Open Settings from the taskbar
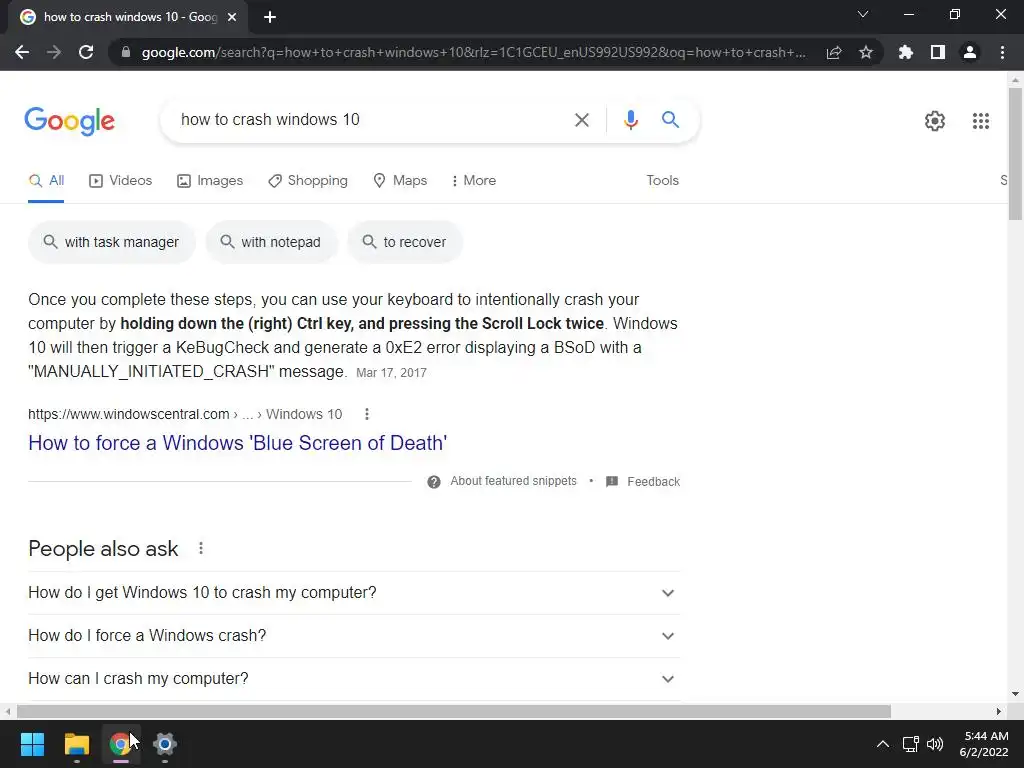 coord(165,744)
